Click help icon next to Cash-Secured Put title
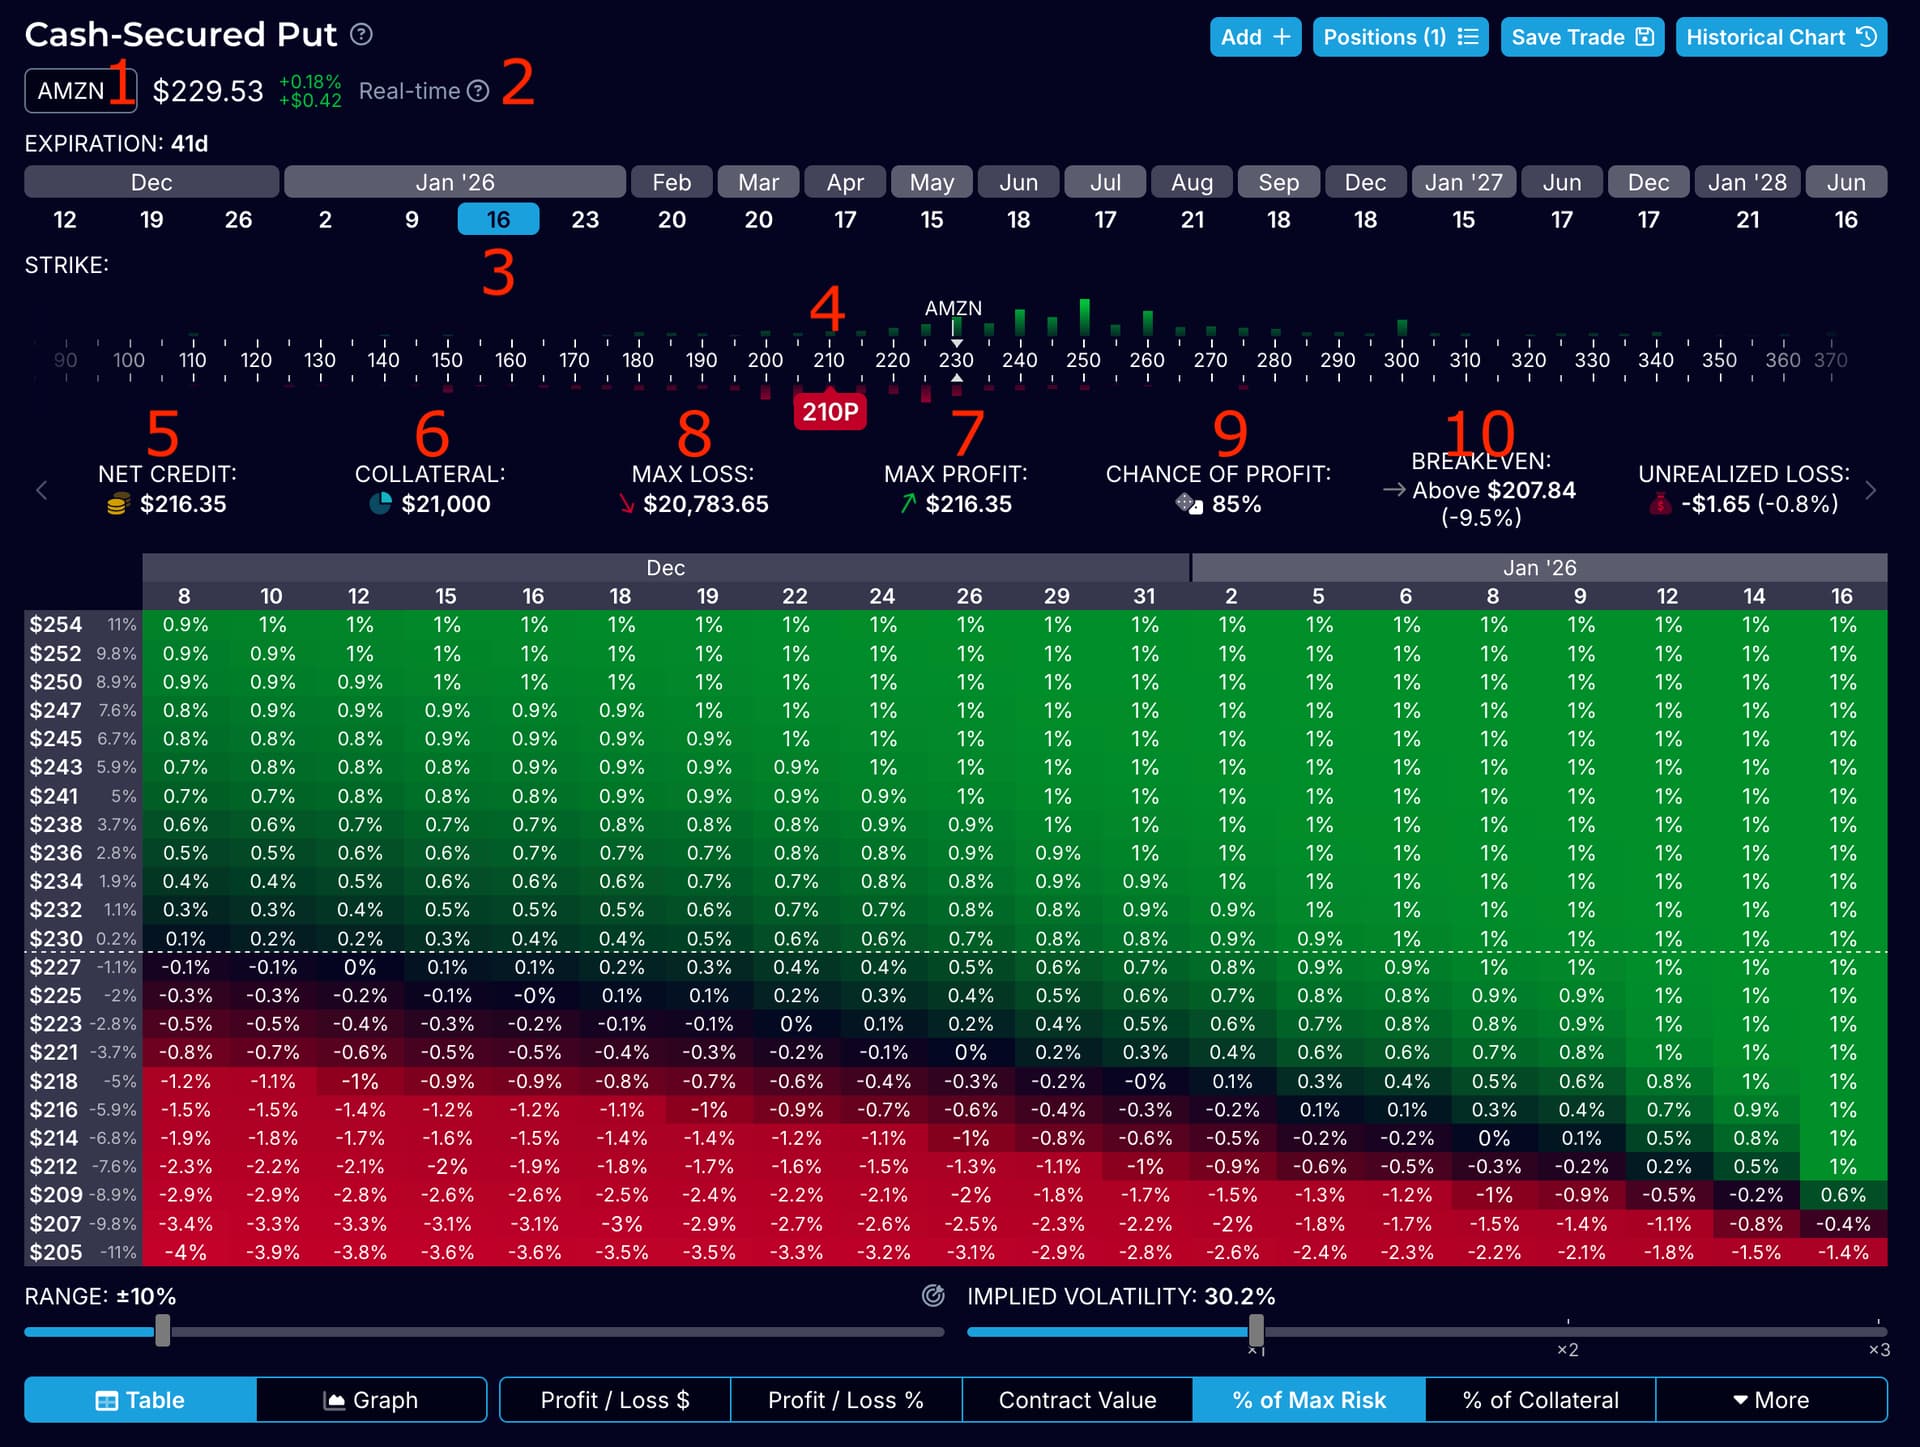This screenshot has width=1920, height=1447. tap(362, 35)
